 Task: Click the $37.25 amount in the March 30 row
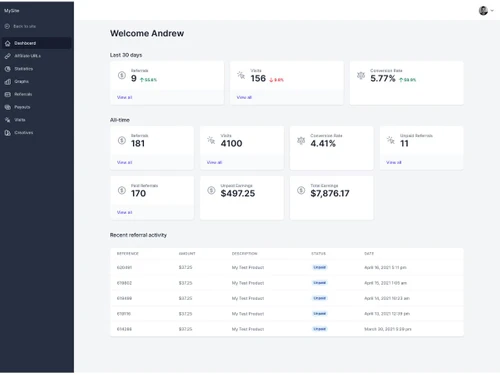[185, 329]
